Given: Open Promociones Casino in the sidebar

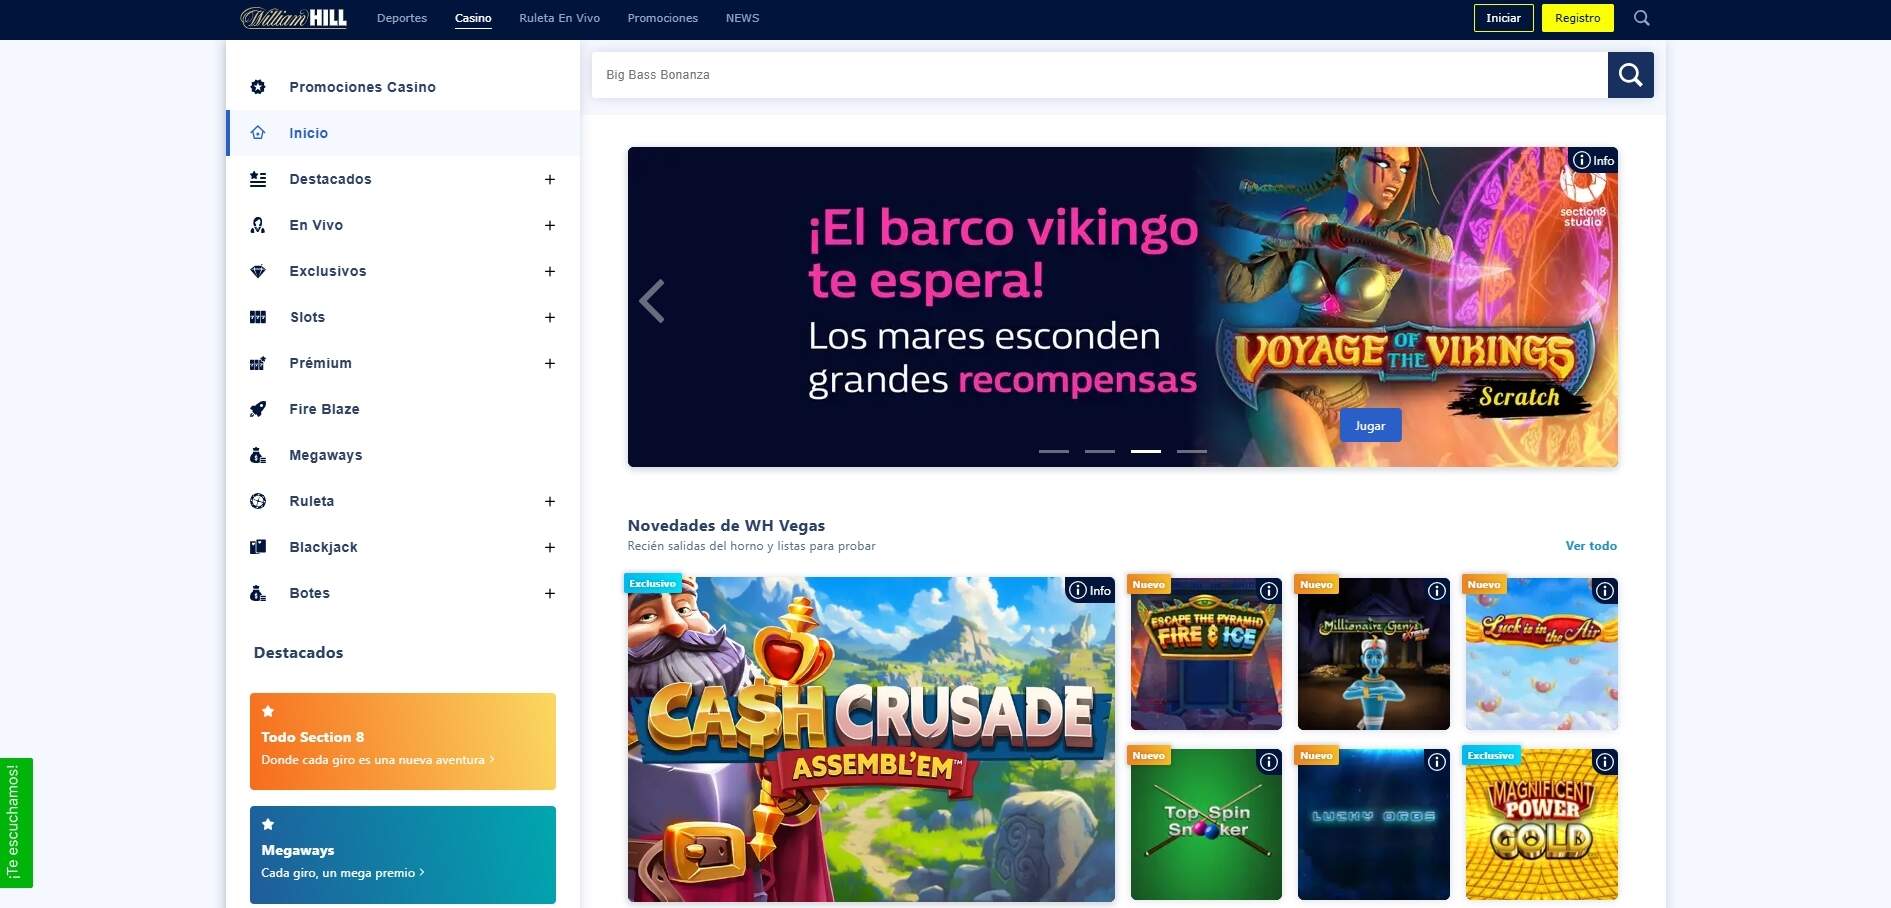Looking at the screenshot, I should [403, 87].
